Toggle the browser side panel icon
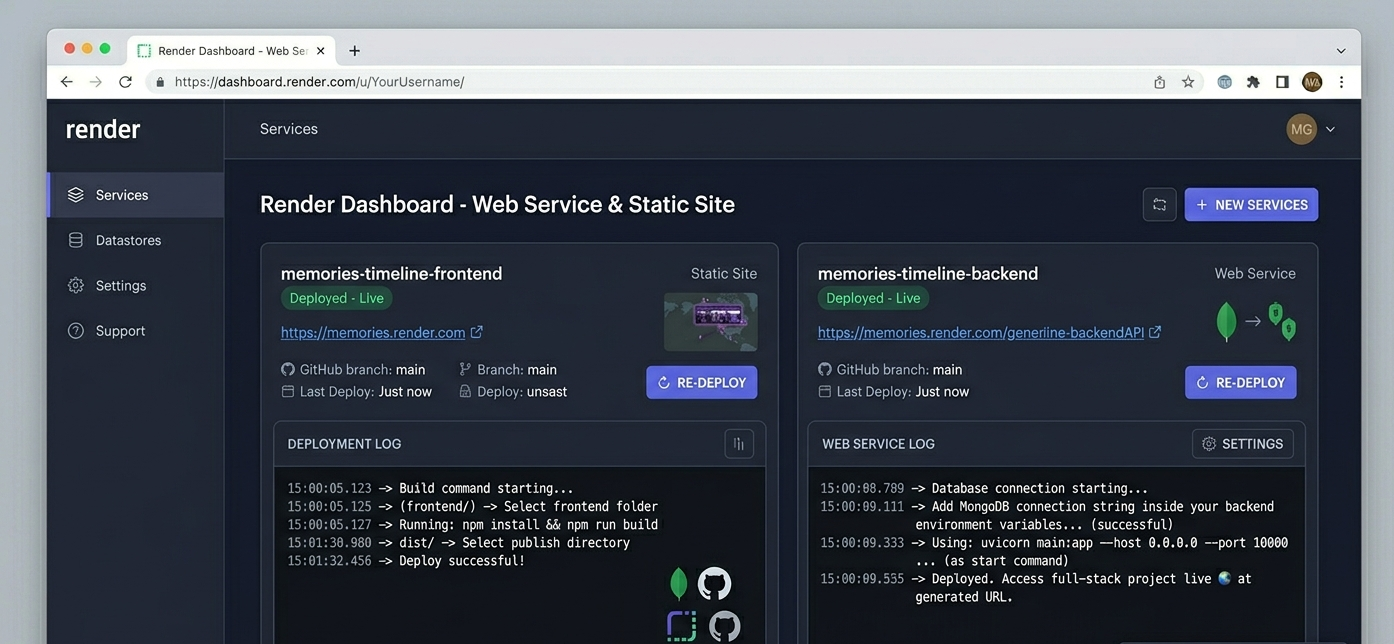 [1282, 82]
